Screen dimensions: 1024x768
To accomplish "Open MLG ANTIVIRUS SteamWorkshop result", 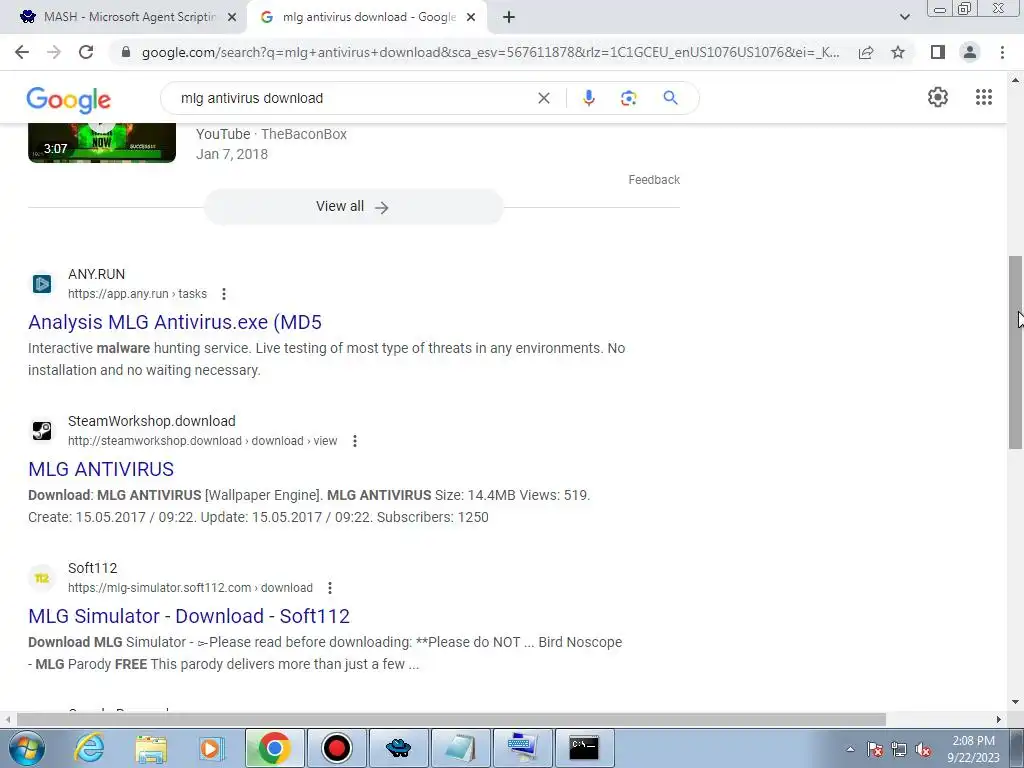I will [x=101, y=469].
